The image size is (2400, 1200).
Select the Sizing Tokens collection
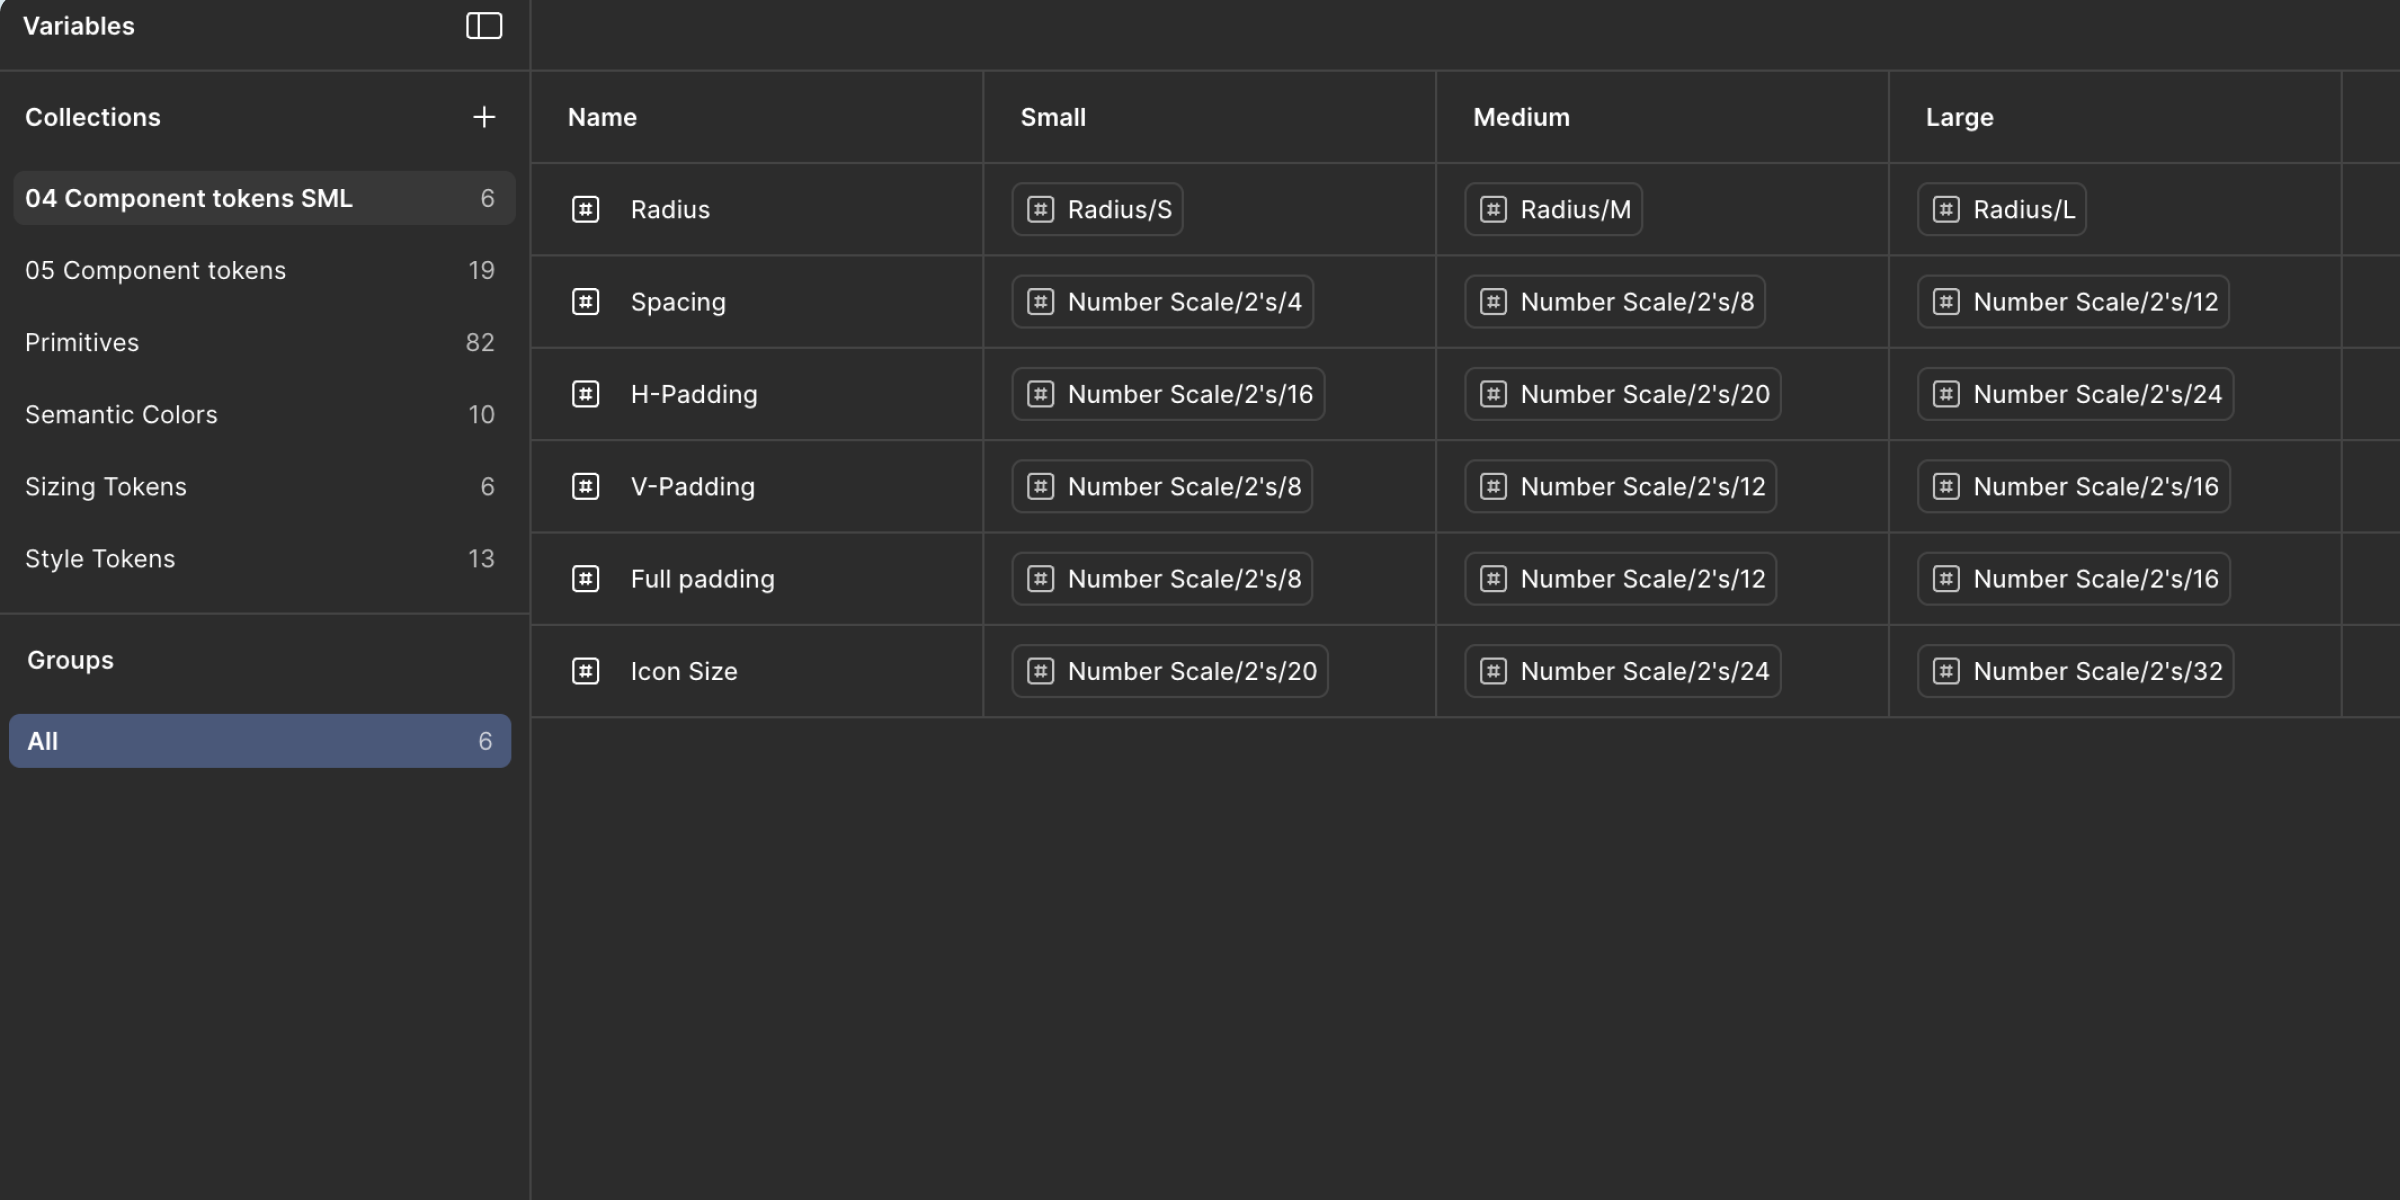(x=106, y=487)
